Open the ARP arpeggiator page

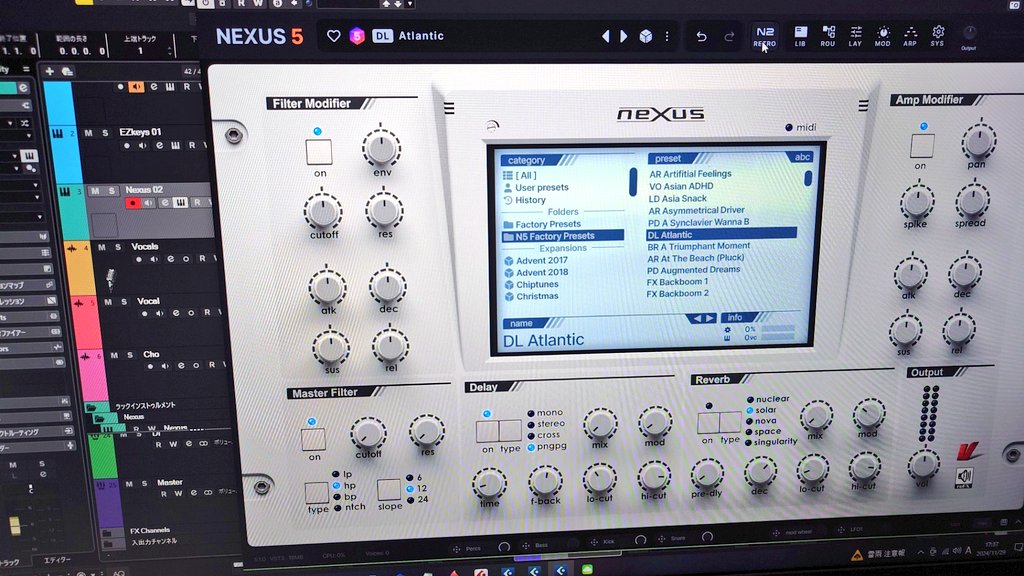[x=910, y=37]
